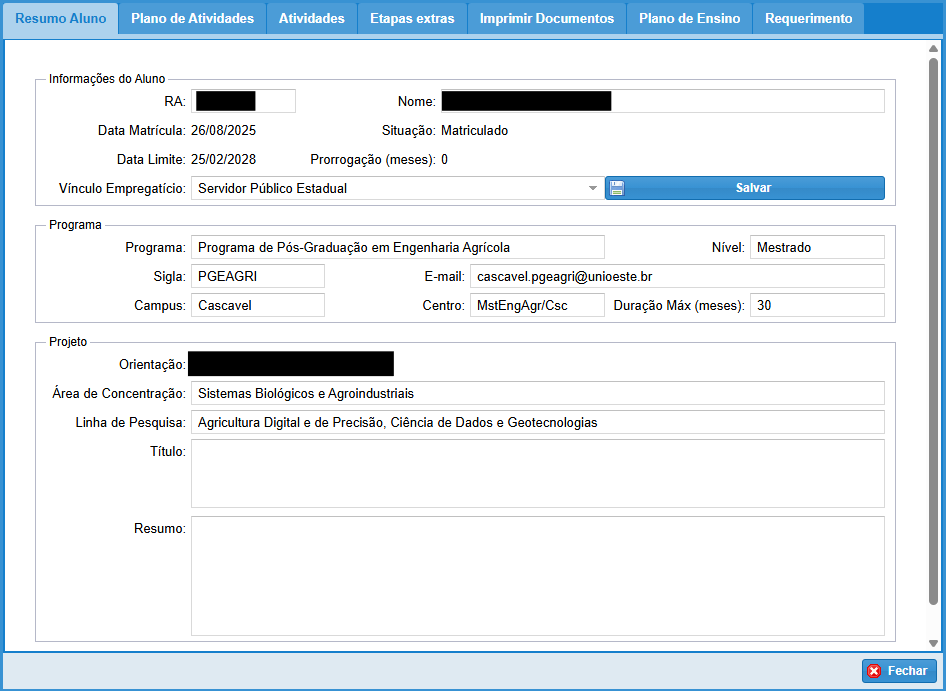
Task: Open the Requerimento tab
Action: [x=808, y=19]
